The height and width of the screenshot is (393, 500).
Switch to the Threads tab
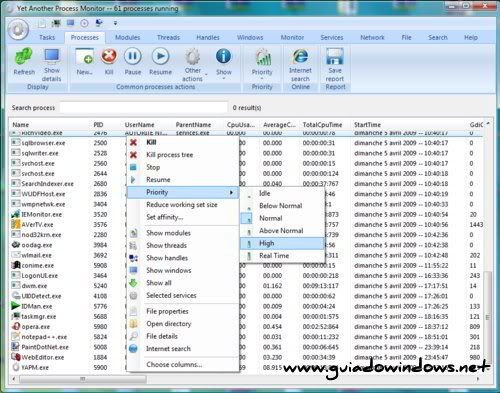[168, 37]
